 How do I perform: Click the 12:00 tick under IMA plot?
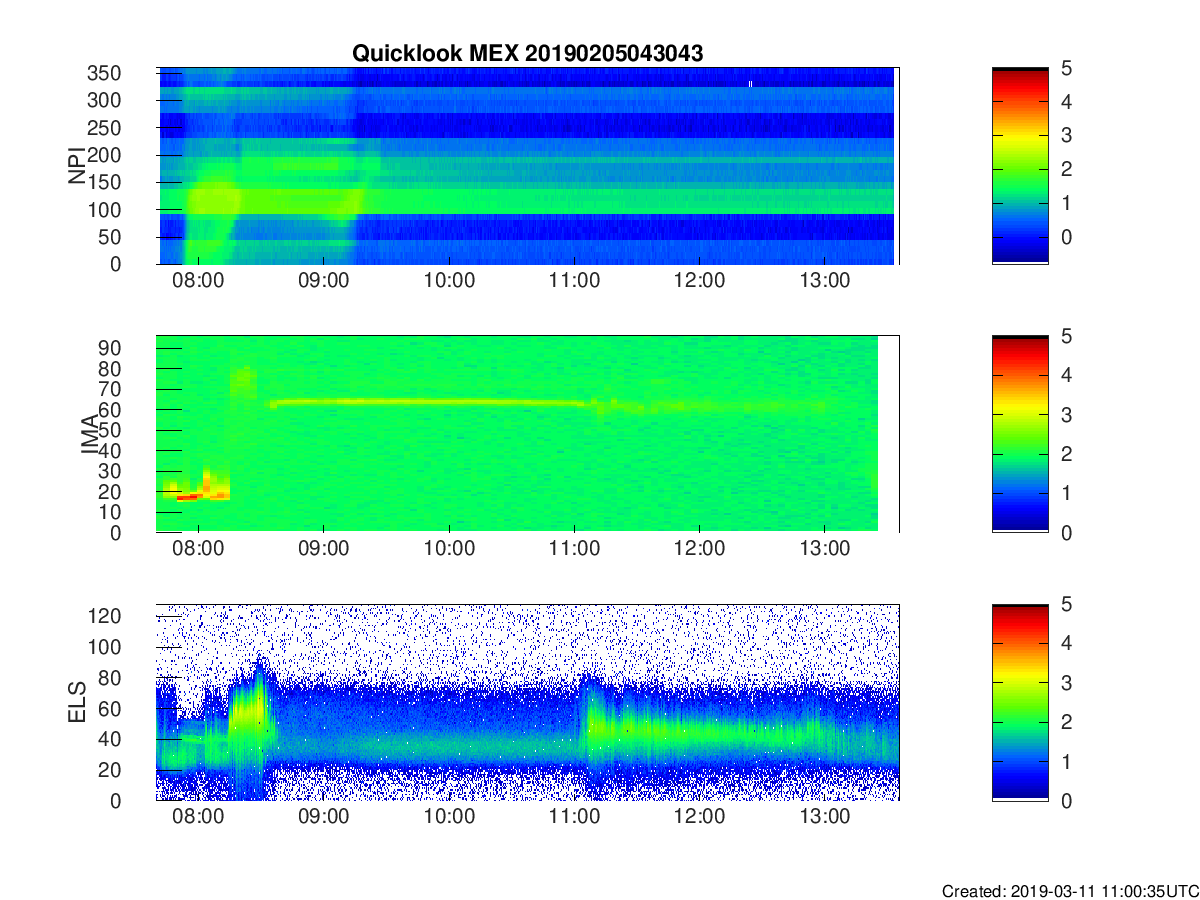pos(699,549)
